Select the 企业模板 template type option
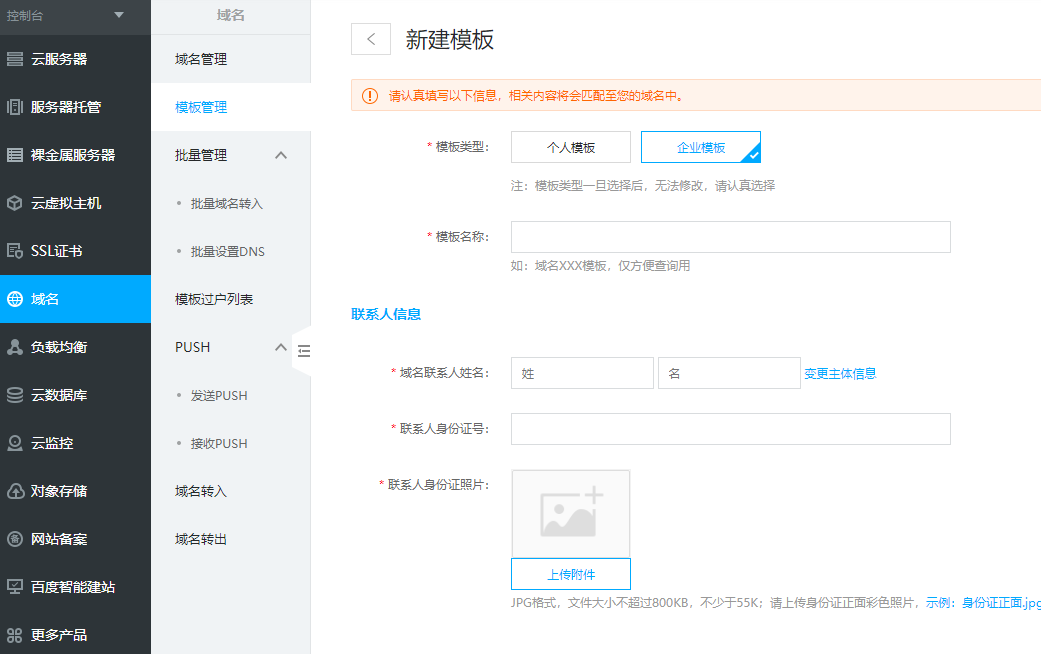This screenshot has height=654, width=1041. (699, 146)
